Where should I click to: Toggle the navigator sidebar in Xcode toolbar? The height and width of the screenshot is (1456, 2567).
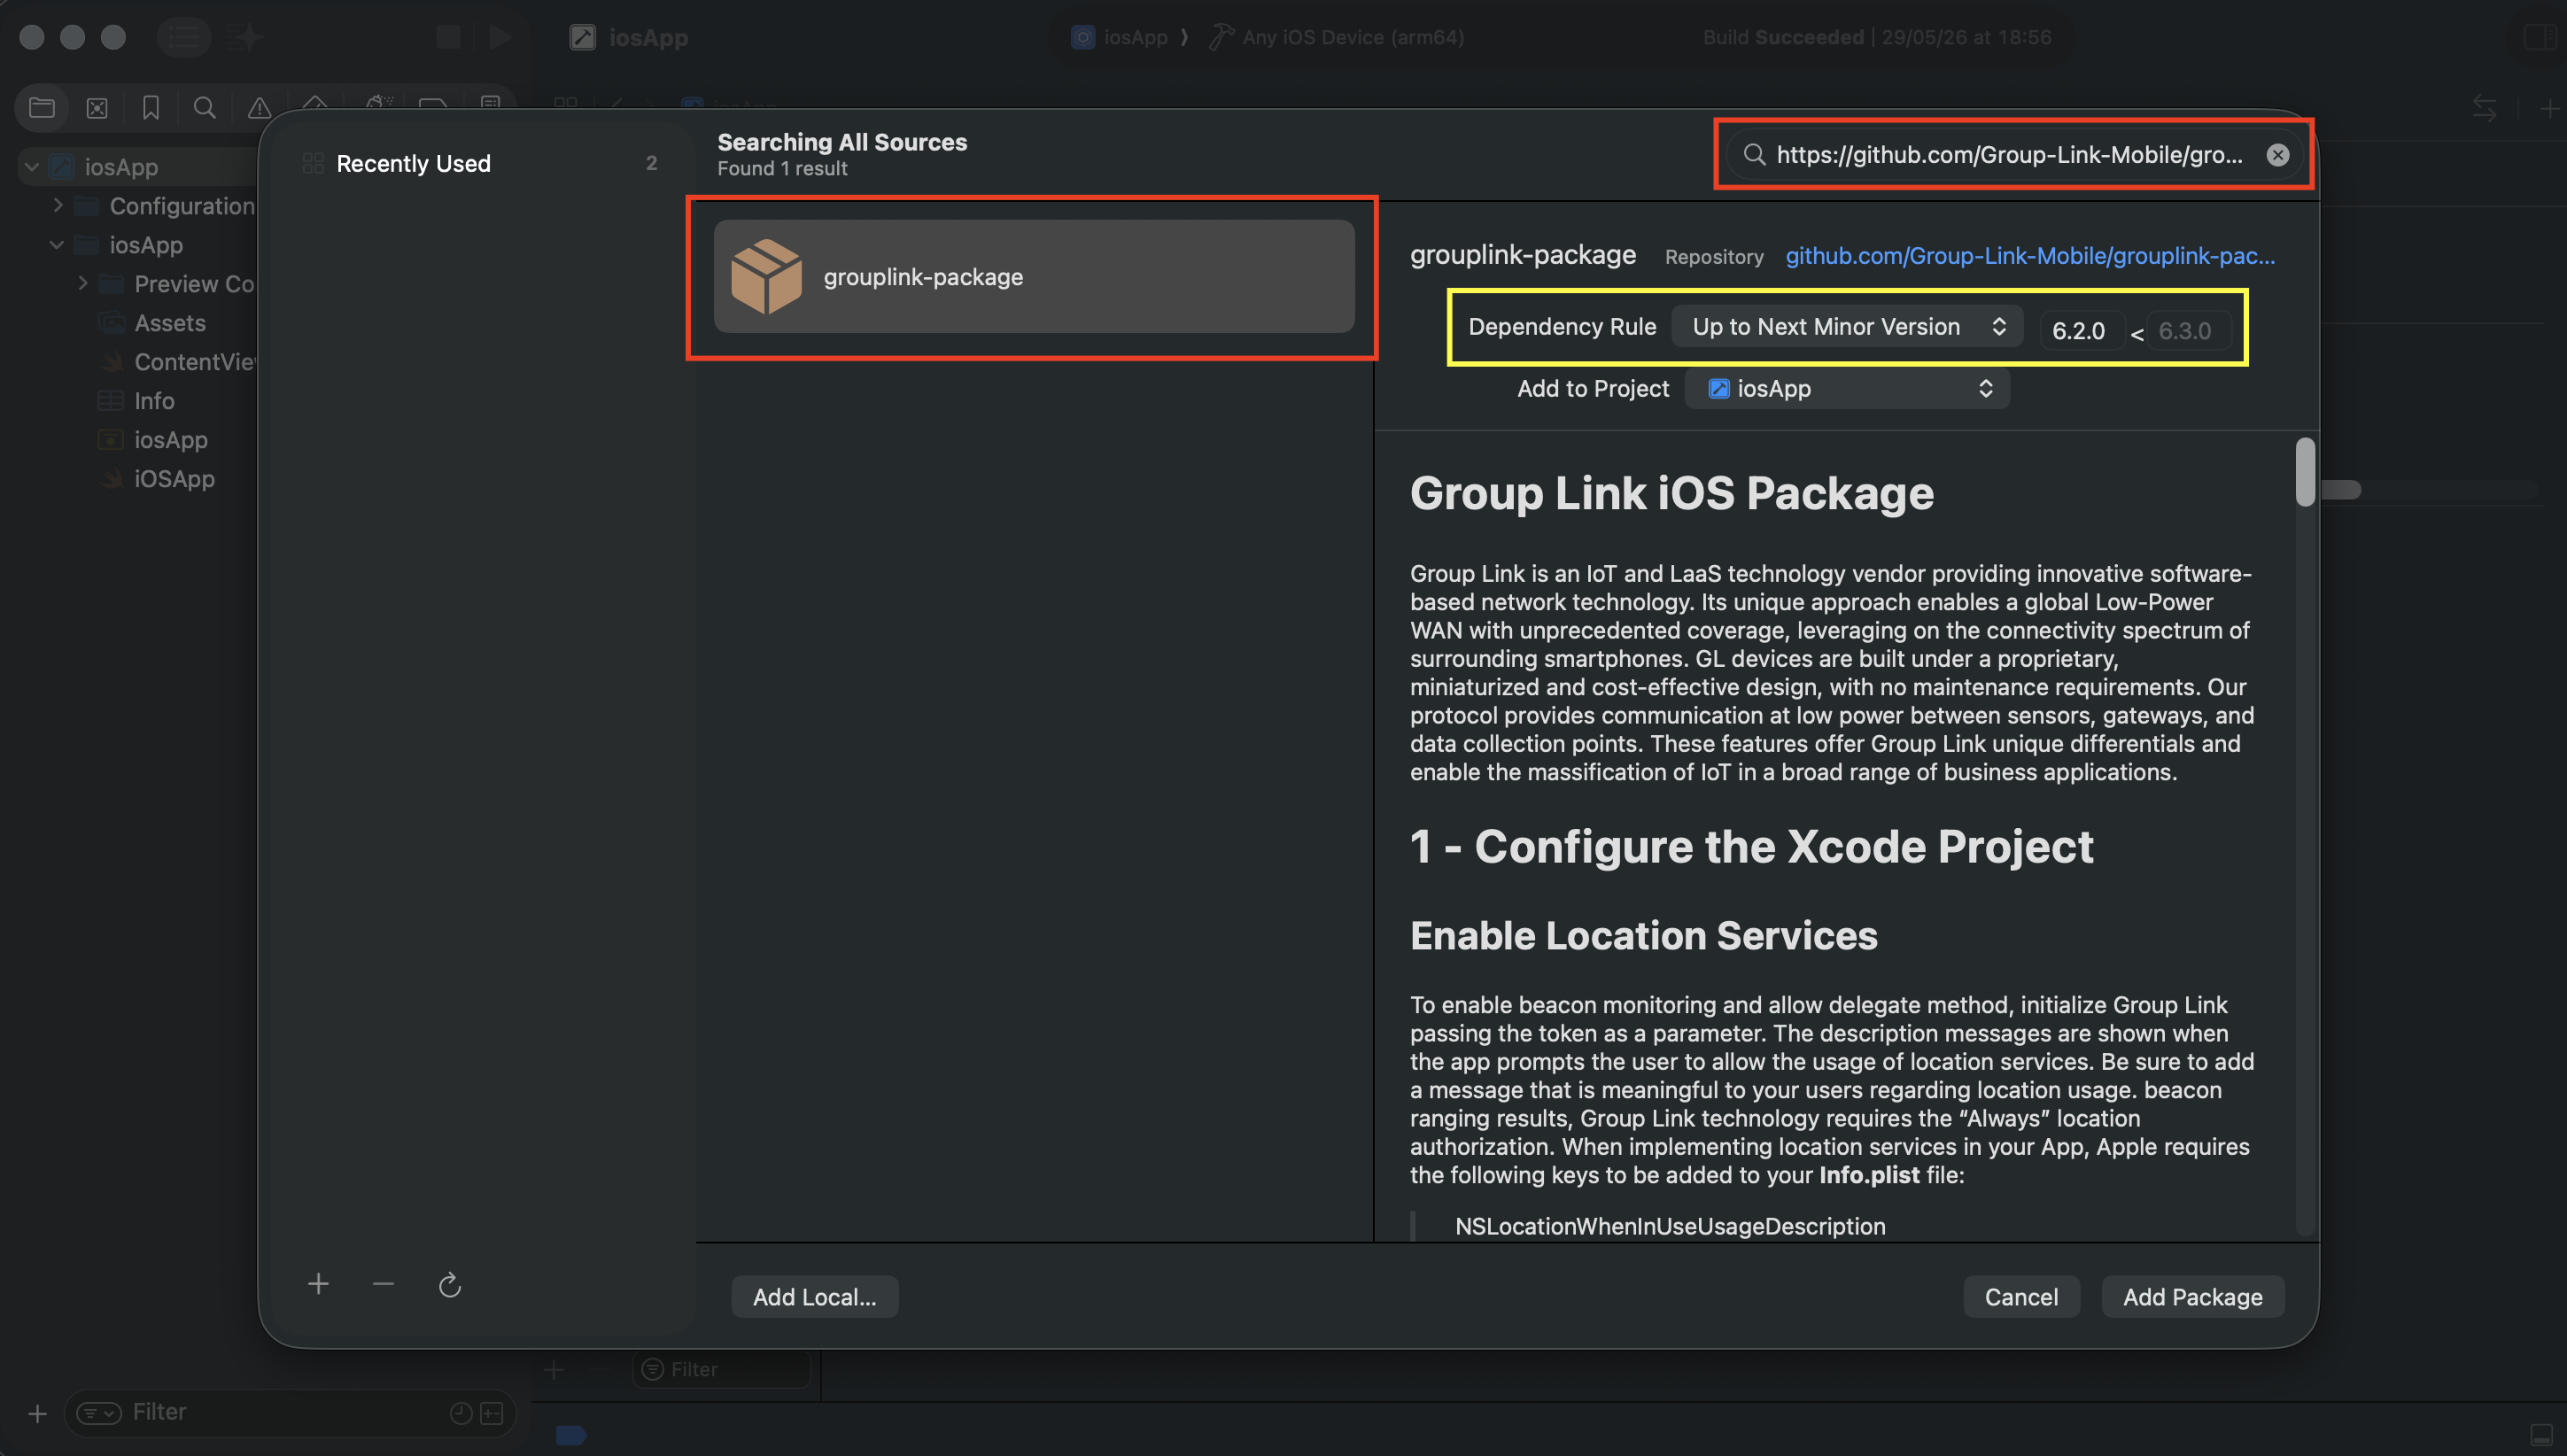[x=184, y=37]
